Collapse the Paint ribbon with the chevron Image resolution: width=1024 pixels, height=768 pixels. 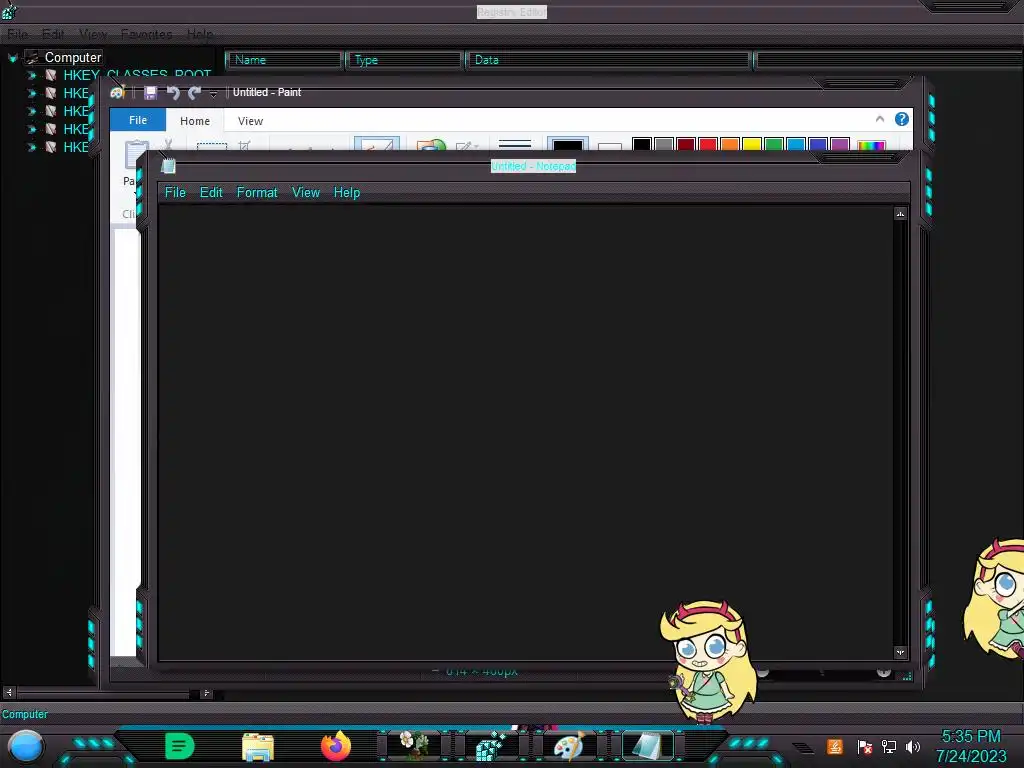880,119
